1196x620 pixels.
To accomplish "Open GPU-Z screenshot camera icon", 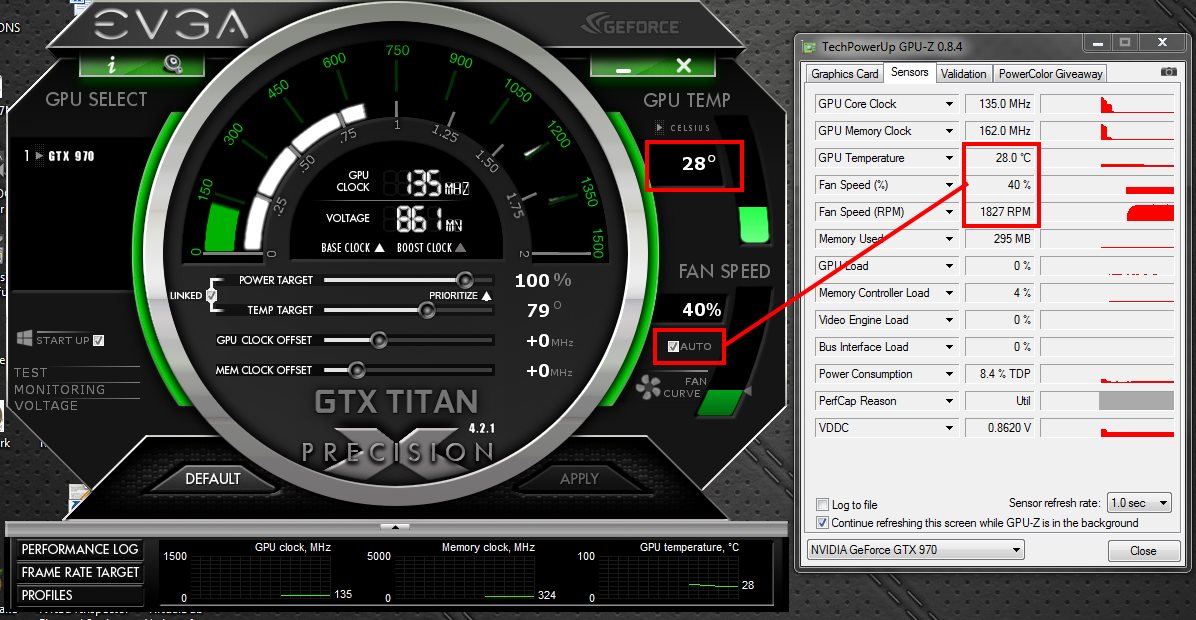I will 1168,72.
